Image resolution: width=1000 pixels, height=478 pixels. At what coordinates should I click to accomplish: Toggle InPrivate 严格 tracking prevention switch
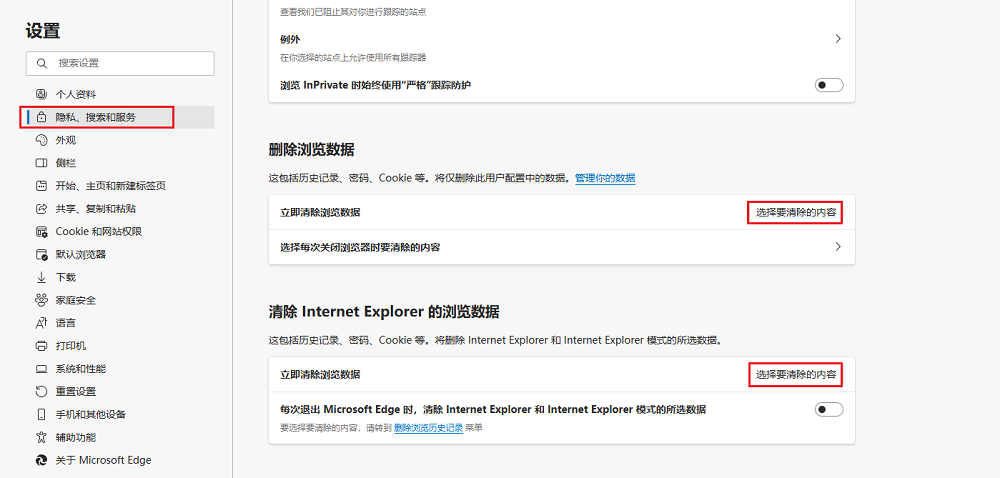[x=829, y=85]
